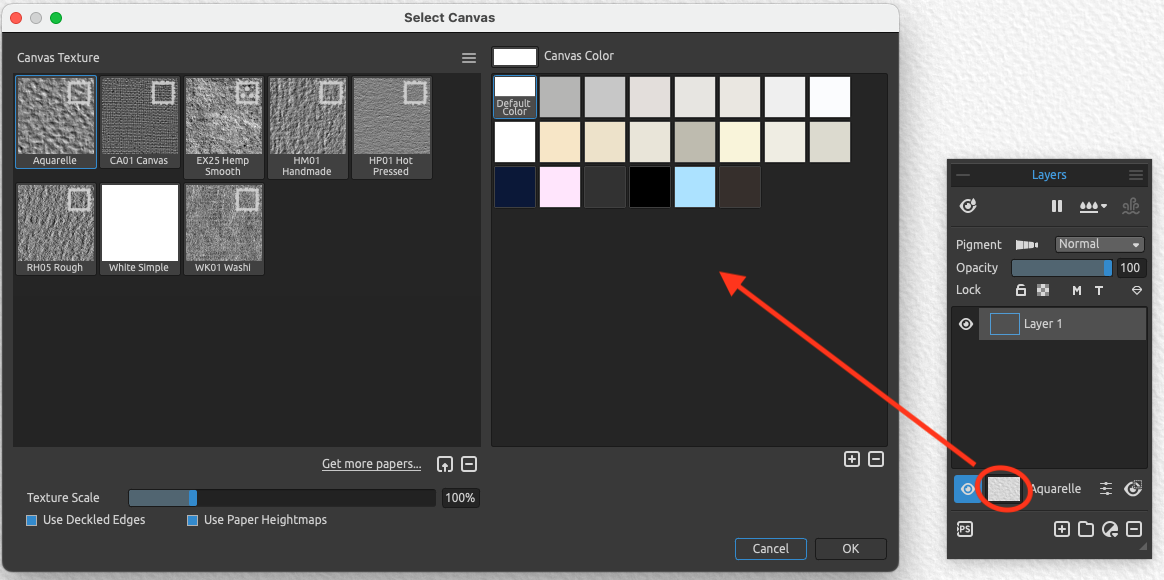Open the wet layer dropdown in Layers panel

[1093, 206]
